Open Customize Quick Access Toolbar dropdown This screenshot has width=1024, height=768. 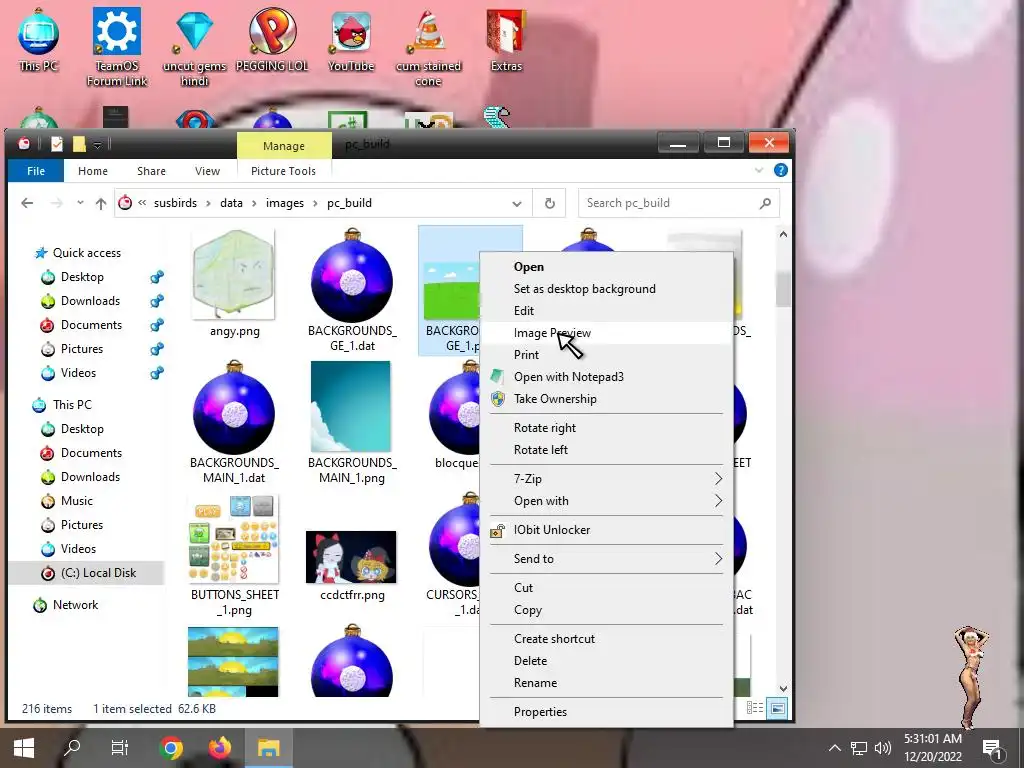point(97,144)
